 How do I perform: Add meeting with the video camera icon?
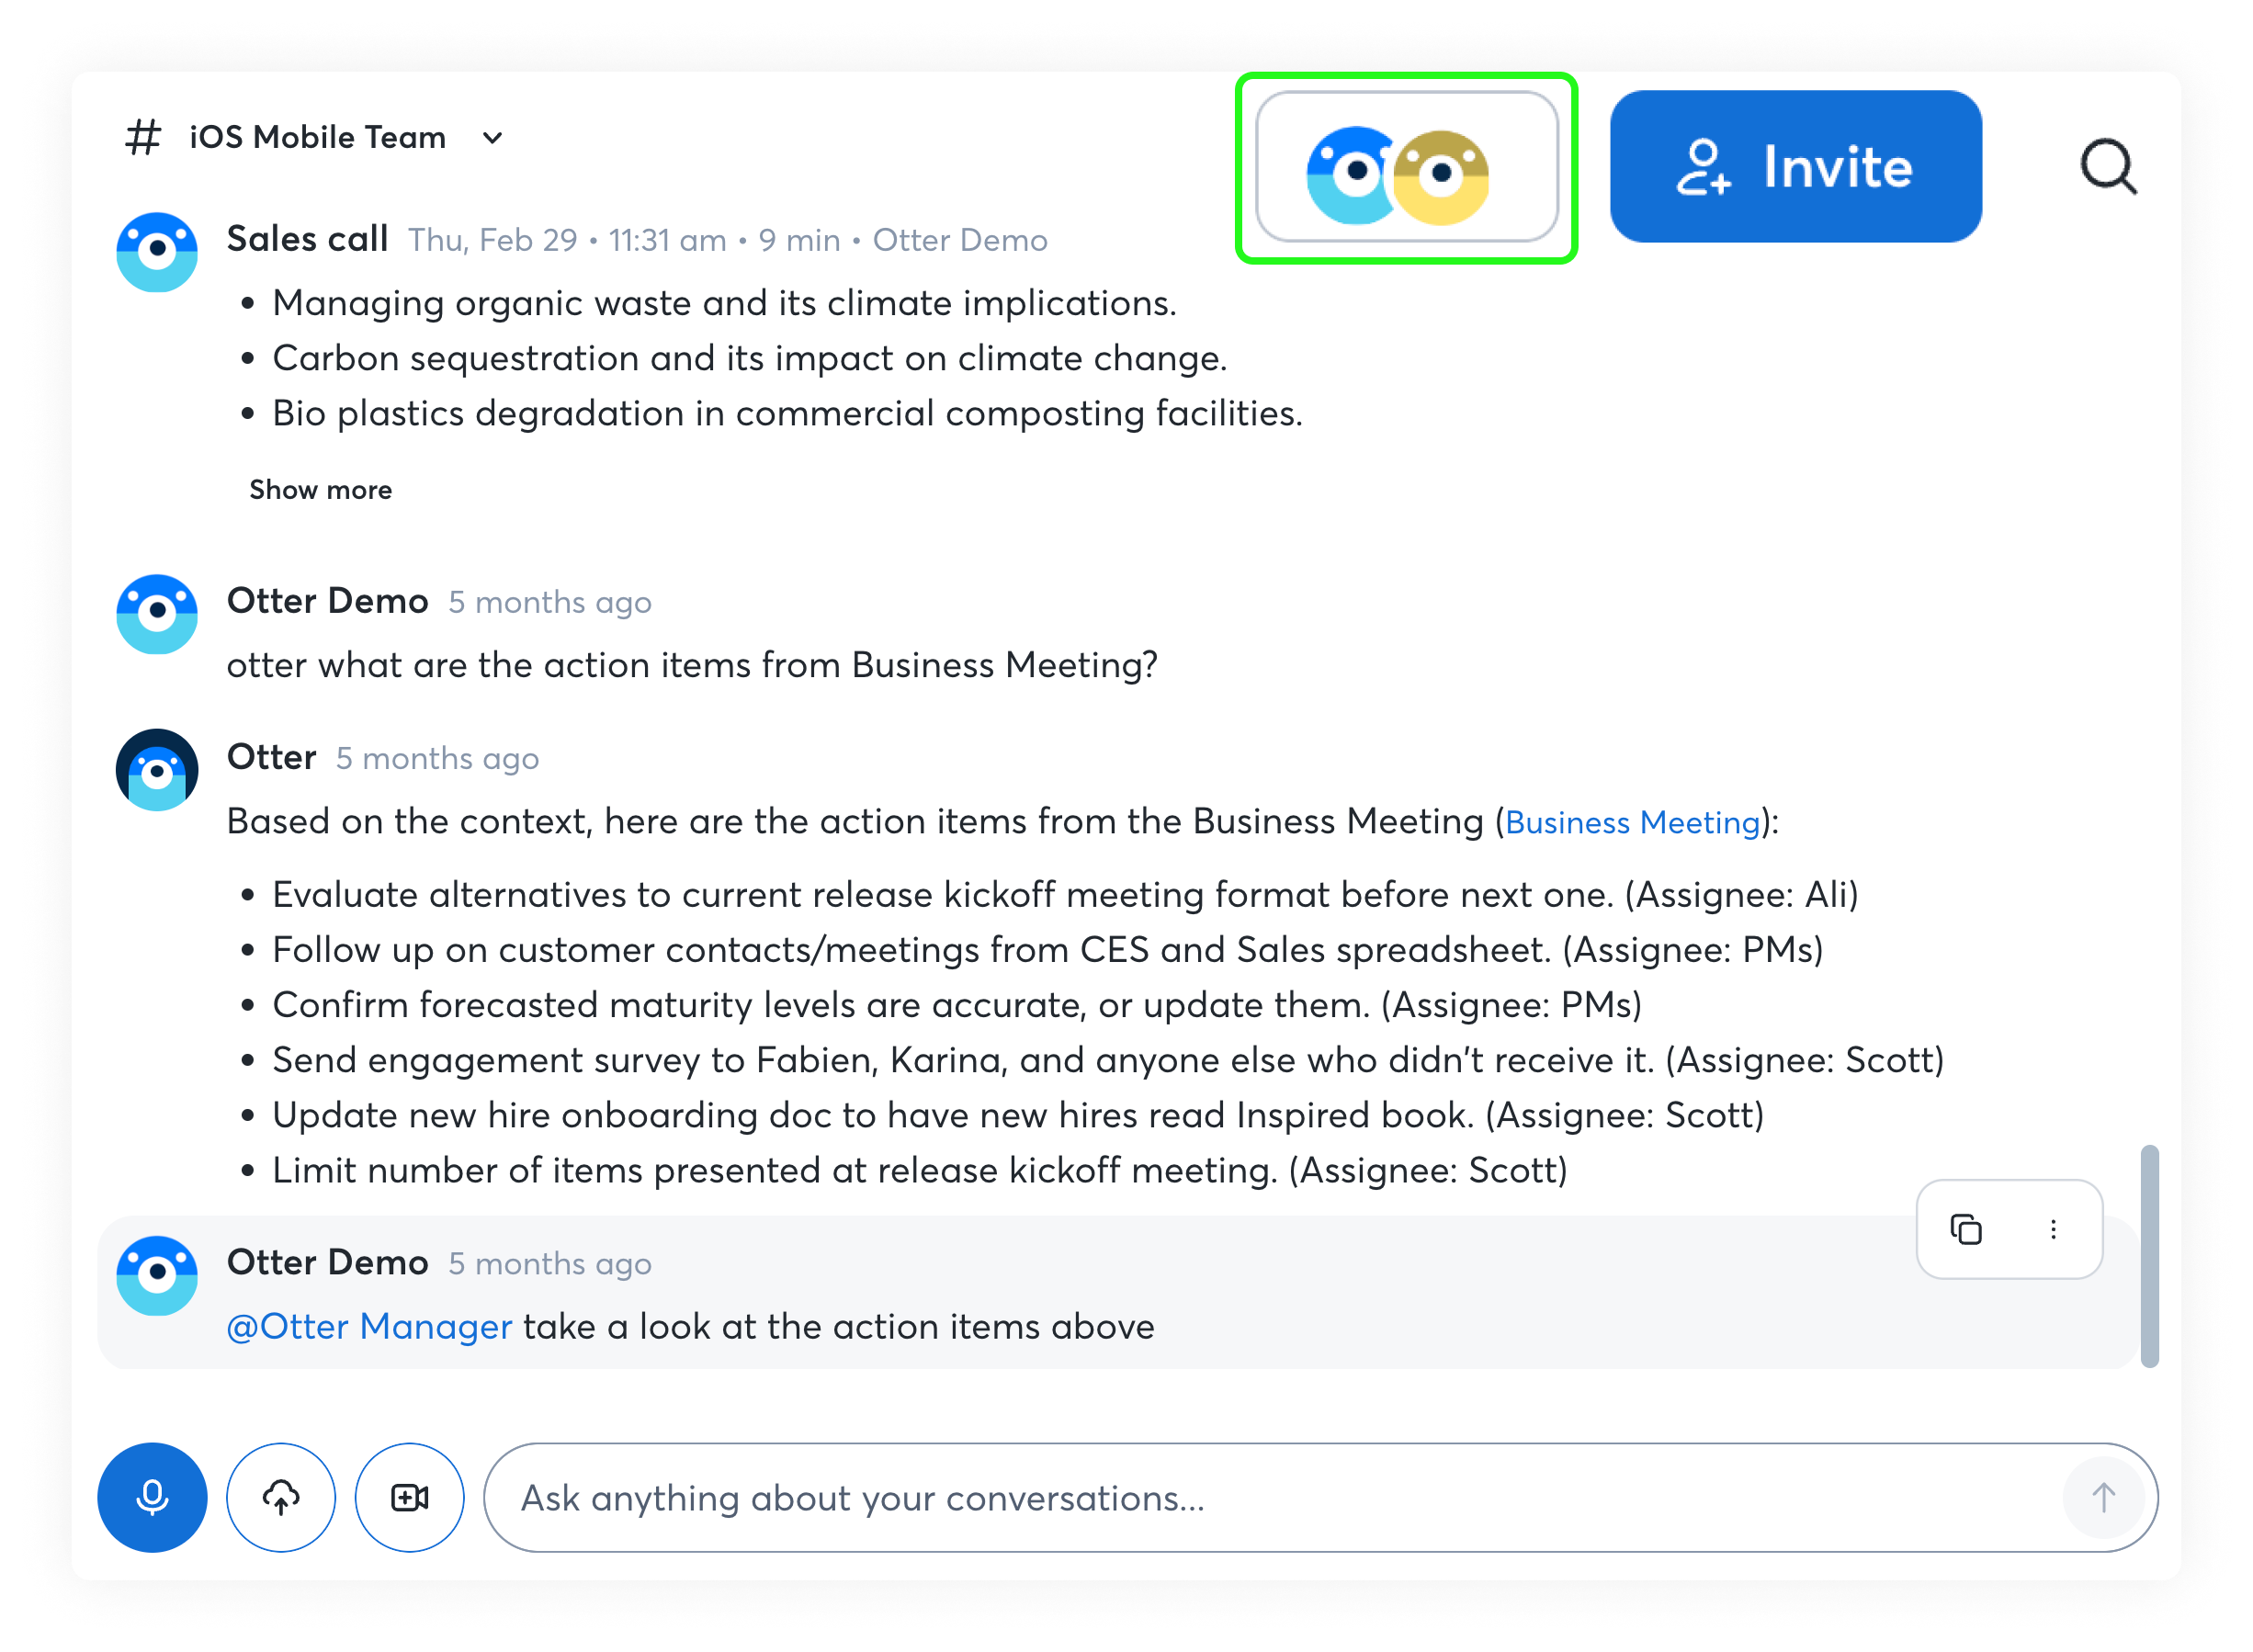click(x=410, y=1498)
